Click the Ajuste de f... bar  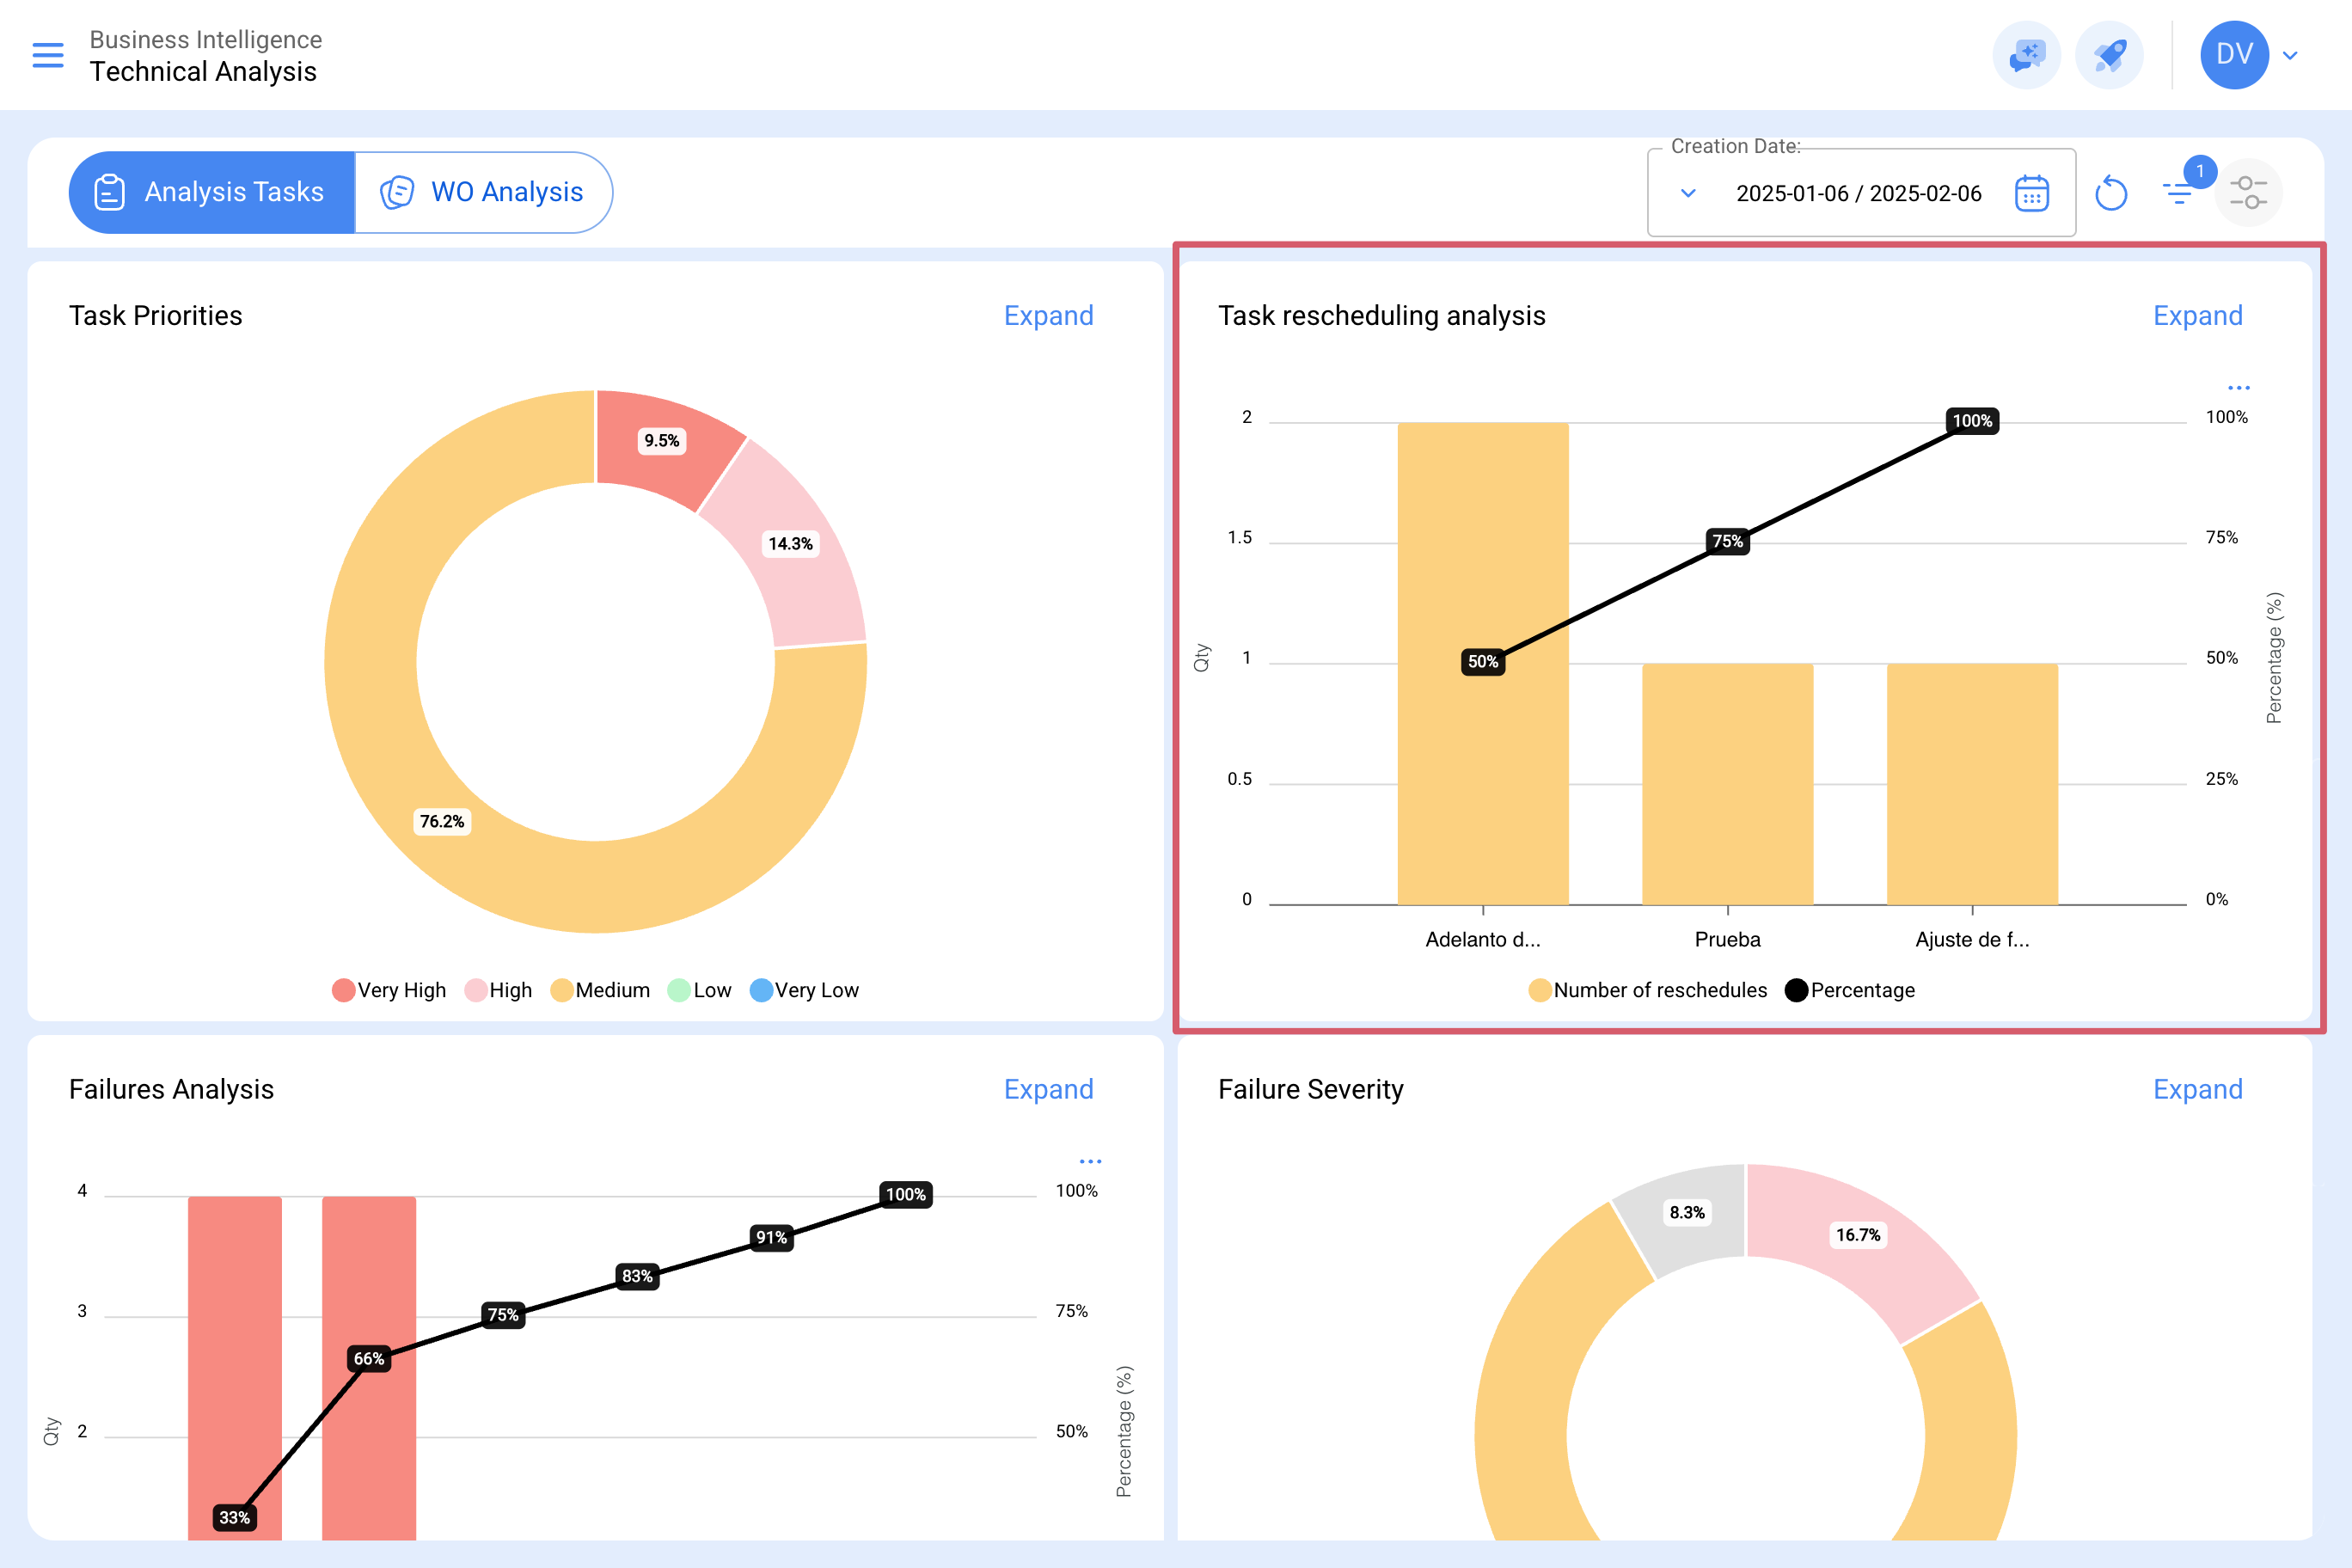[1972, 785]
